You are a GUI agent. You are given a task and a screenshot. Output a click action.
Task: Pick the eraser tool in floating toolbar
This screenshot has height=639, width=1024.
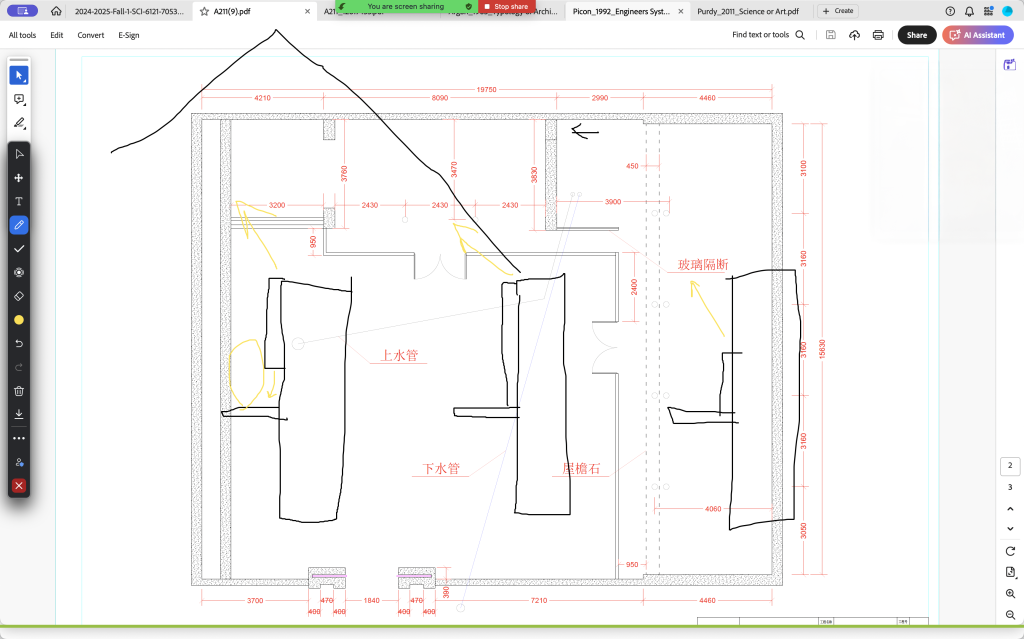[19, 296]
